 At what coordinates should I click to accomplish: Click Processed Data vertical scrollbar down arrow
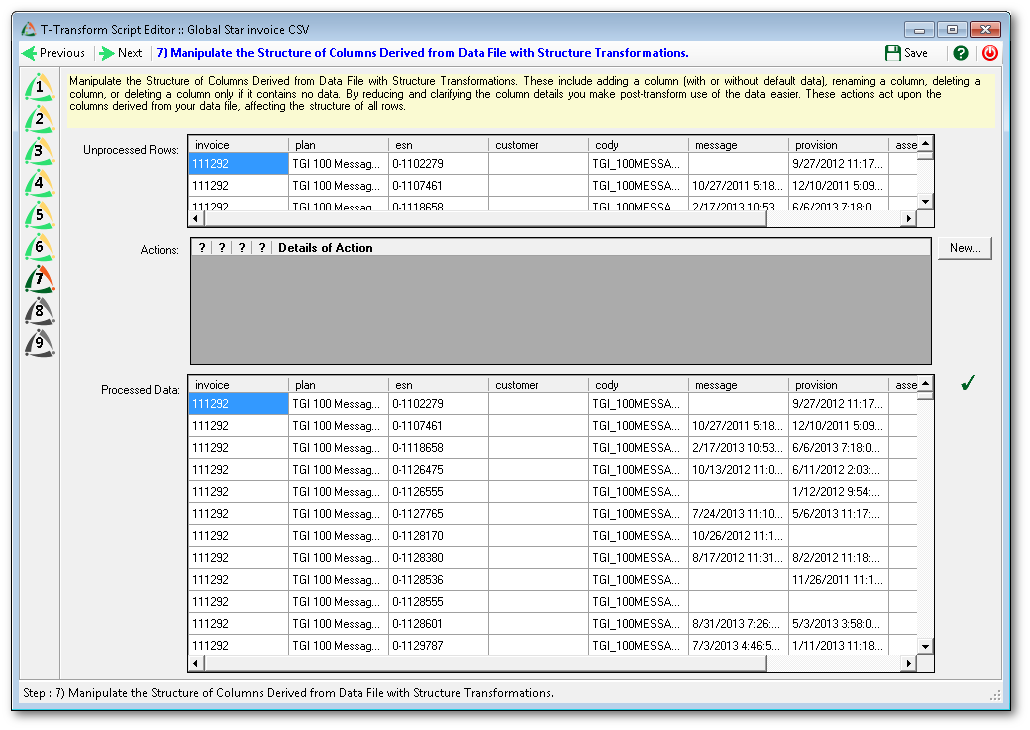click(925, 647)
